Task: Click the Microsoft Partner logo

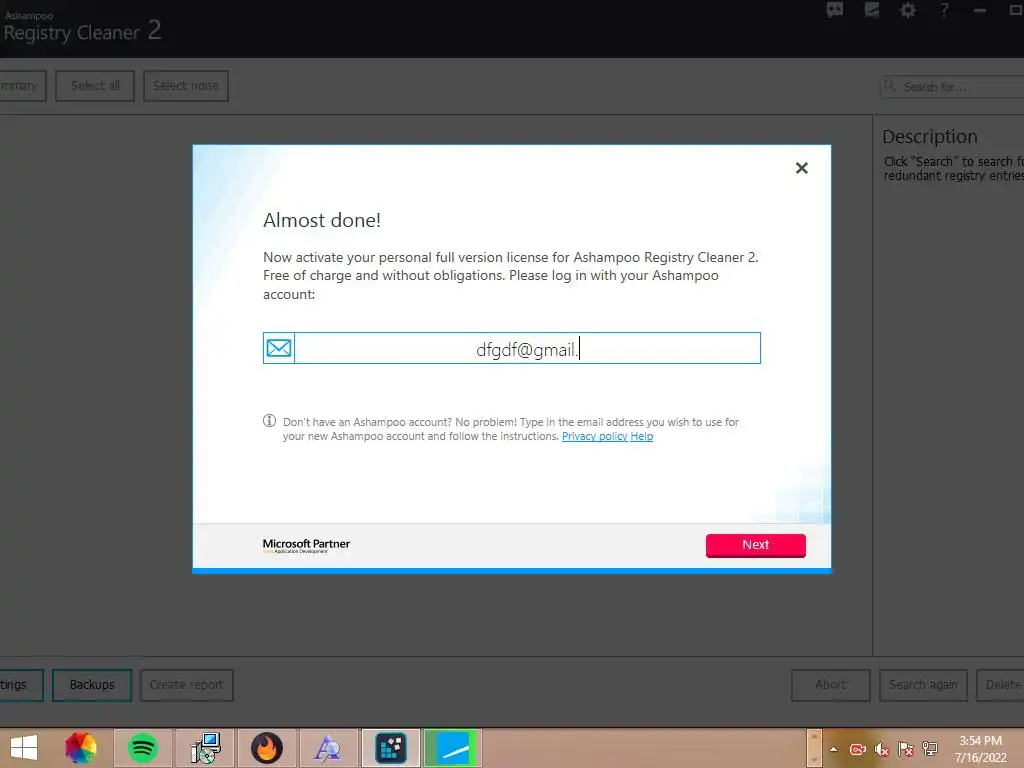Action: pyautogui.click(x=306, y=545)
